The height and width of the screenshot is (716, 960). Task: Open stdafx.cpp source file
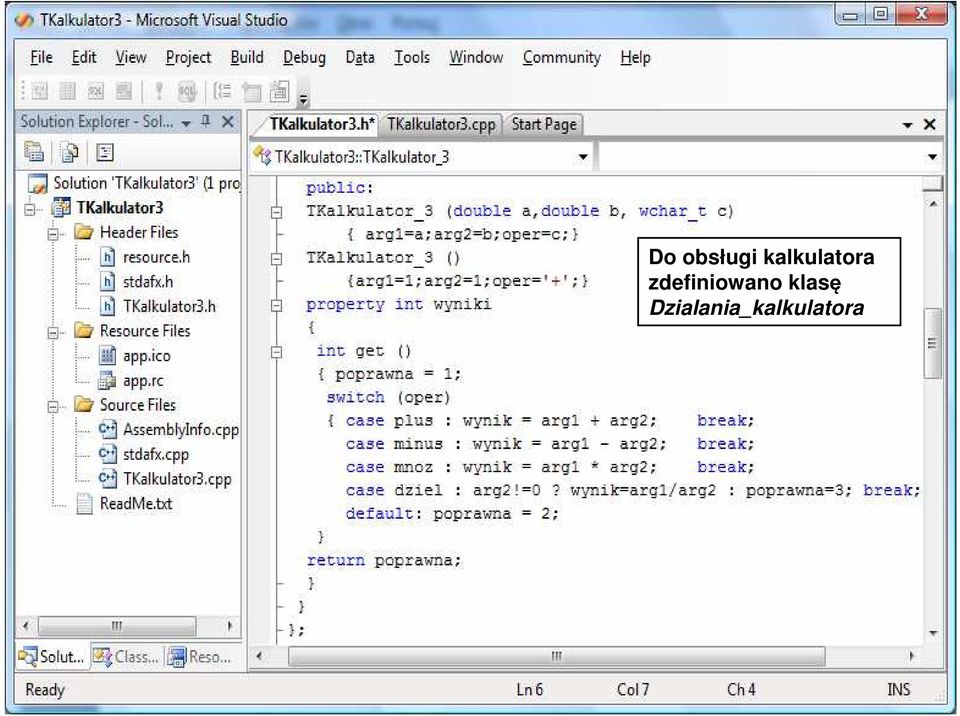tap(156, 454)
